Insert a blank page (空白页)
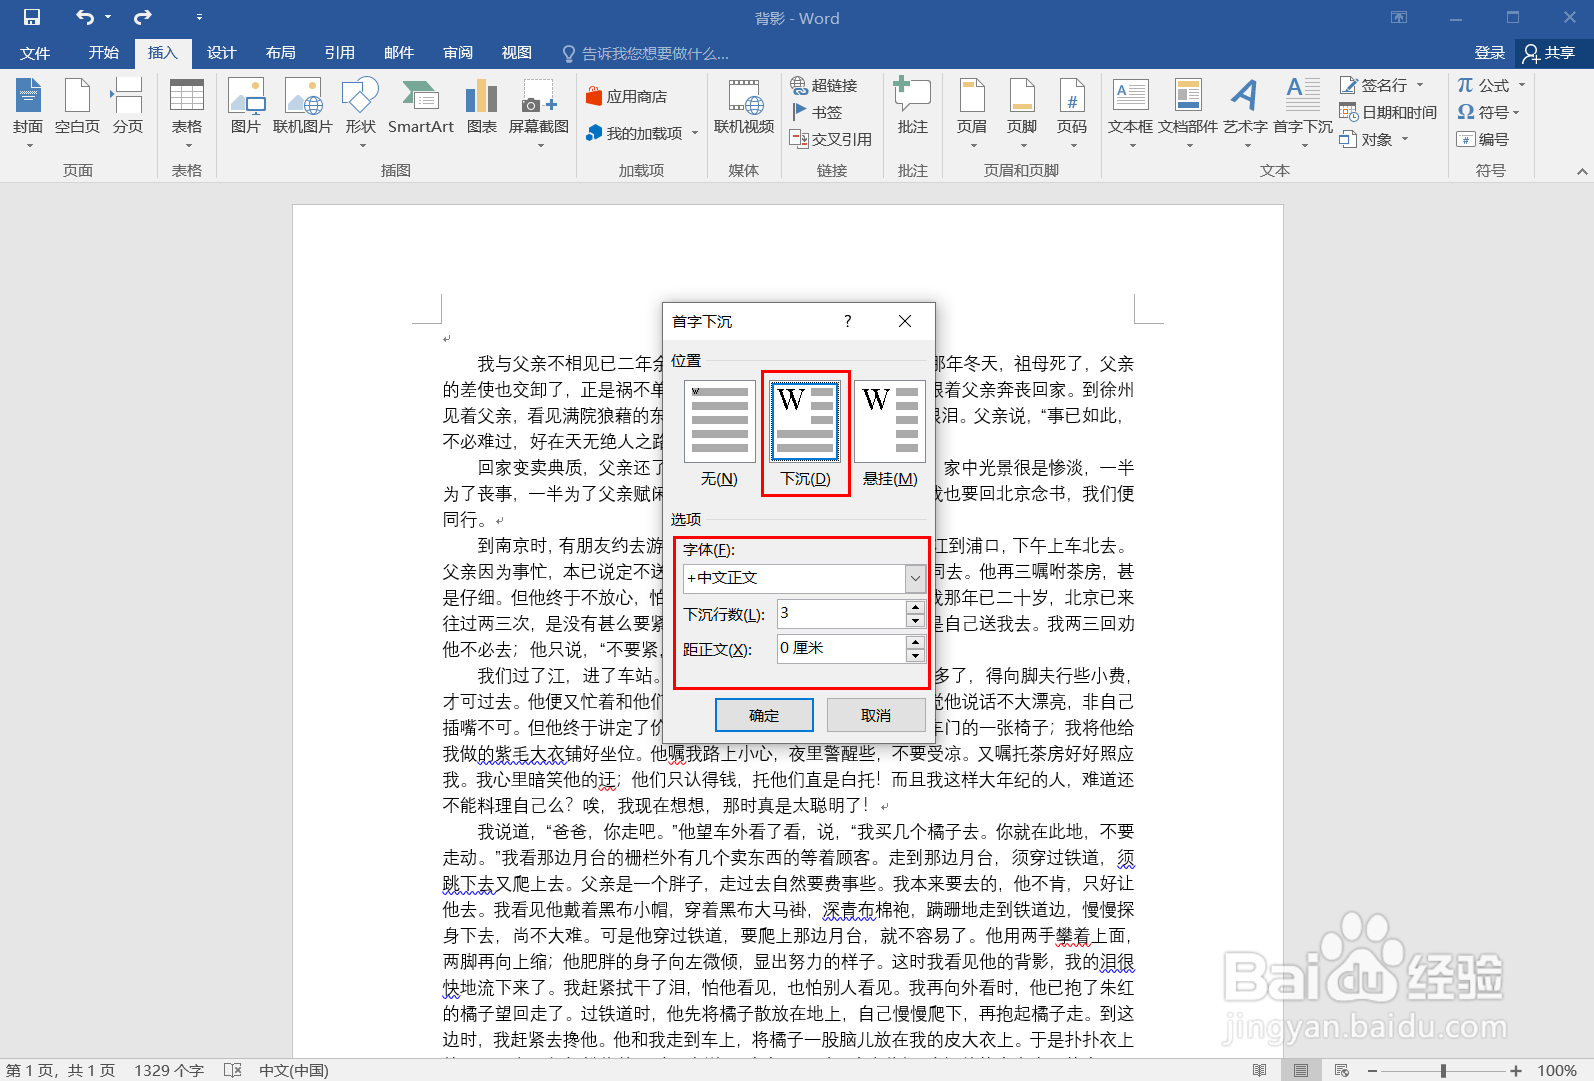The image size is (1594, 1081). click(x=77, y=106)
